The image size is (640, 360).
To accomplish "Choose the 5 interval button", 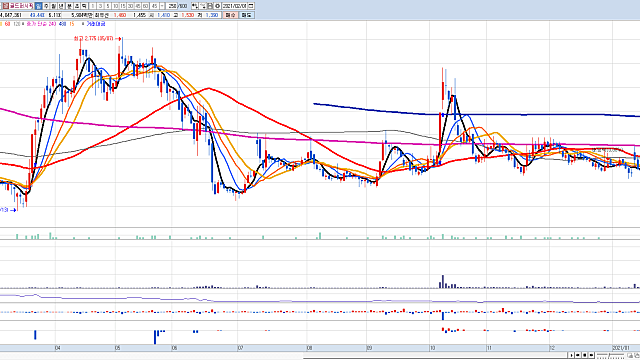I will 108,6.
